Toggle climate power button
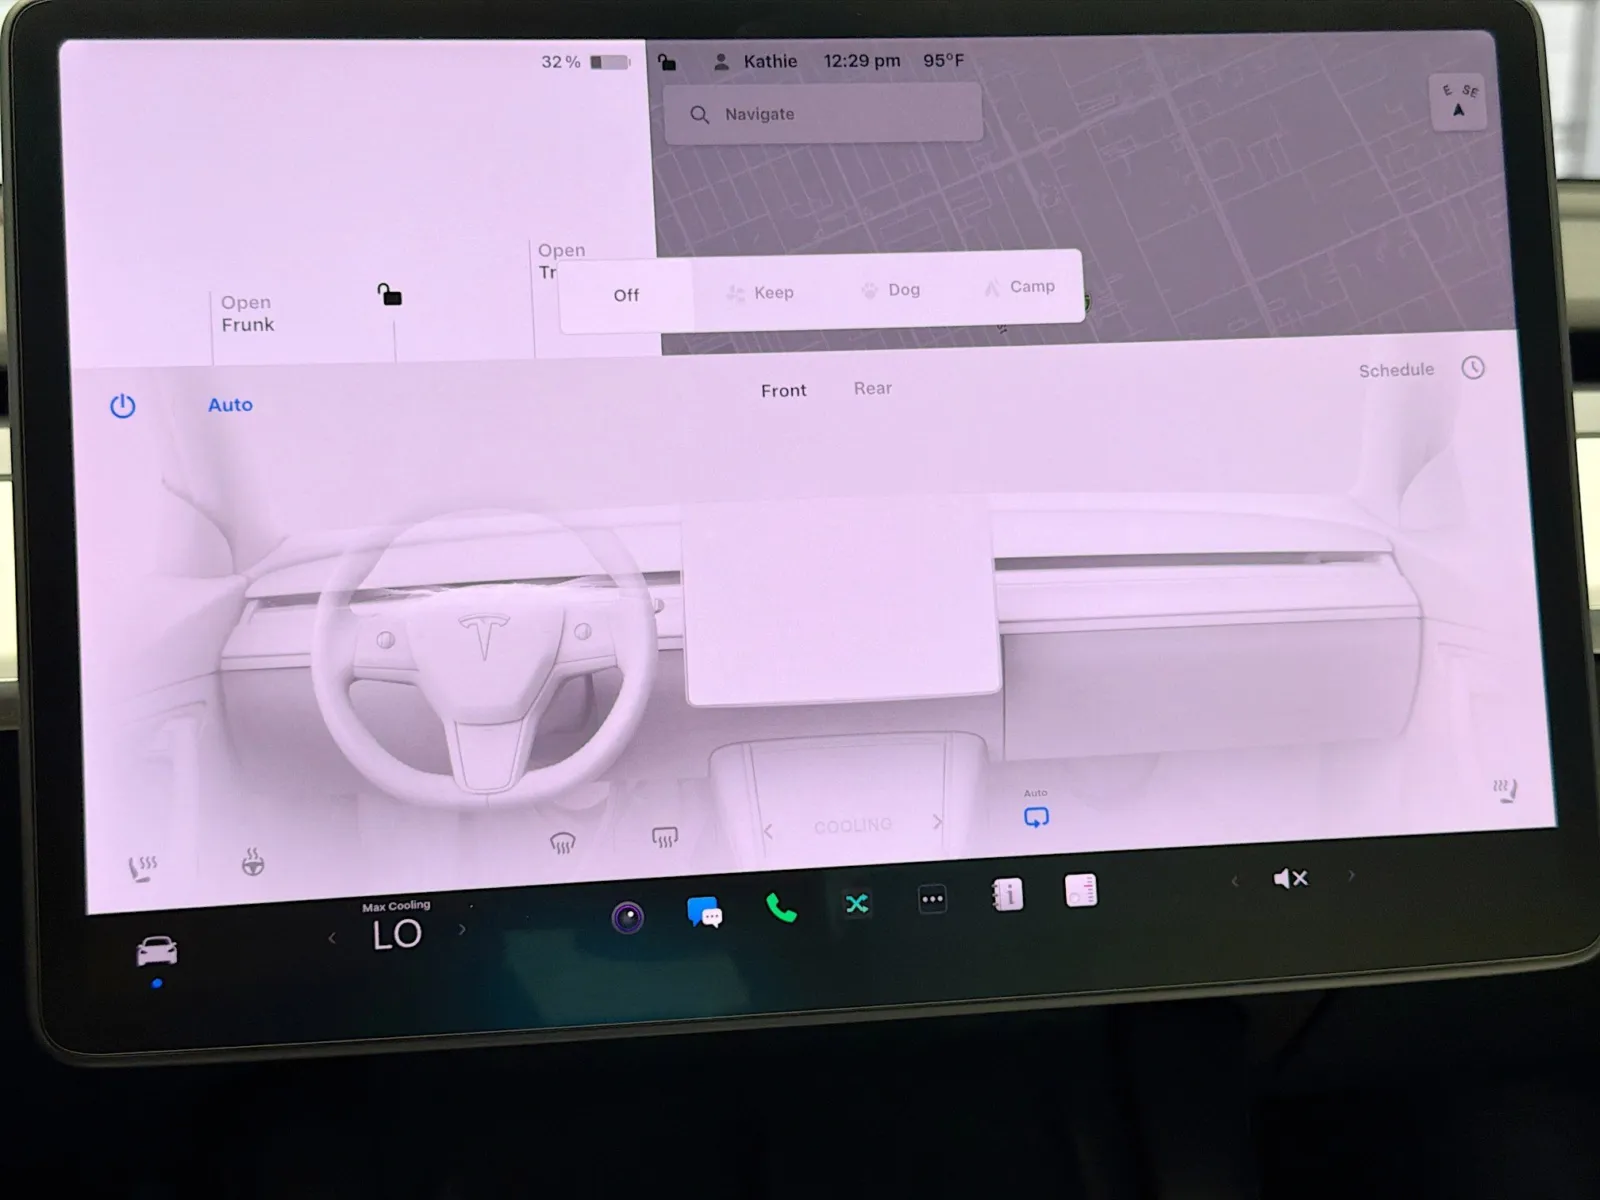This screenshot has width=1600, height=1200. click(x=123, y=406)
